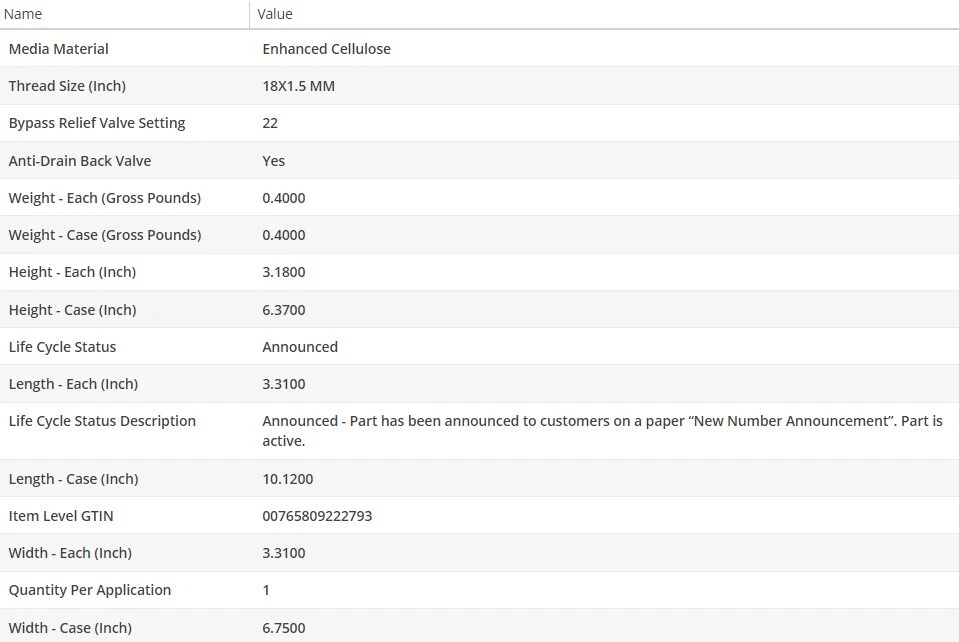Viewport: 959px width, 642px height.
Task: Select the Length - Each (Inch) label
Action: tap(73, 384)
